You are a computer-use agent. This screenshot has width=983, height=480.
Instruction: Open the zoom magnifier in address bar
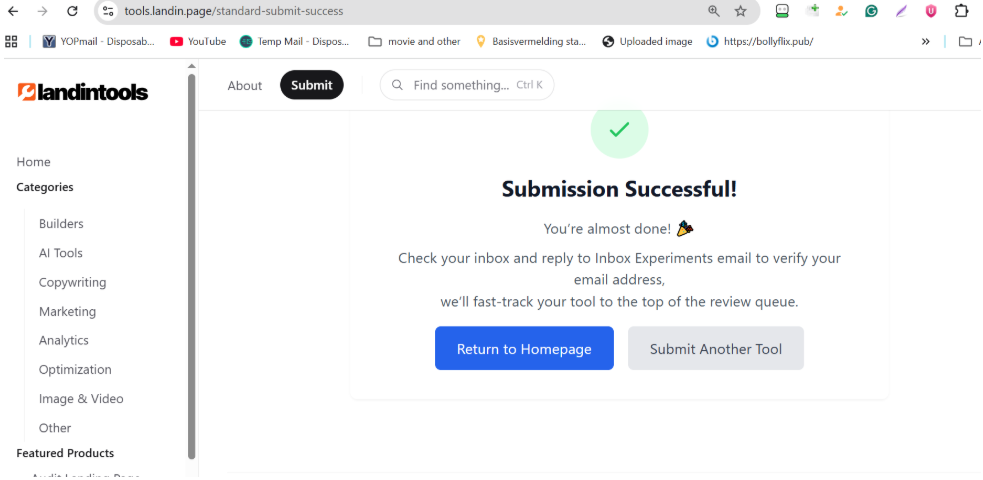[714, 11]
